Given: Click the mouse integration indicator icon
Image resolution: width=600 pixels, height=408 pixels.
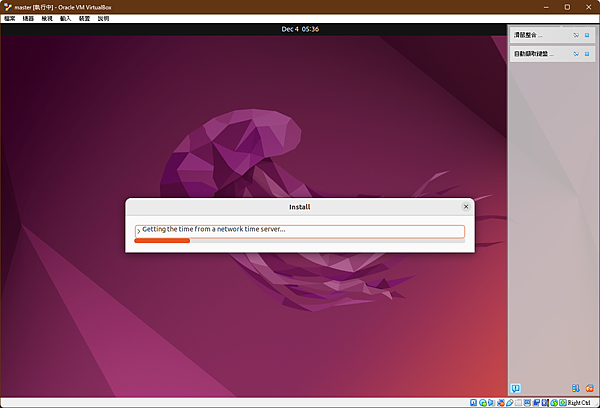Looking at the screenshot, I should point(554,403).
